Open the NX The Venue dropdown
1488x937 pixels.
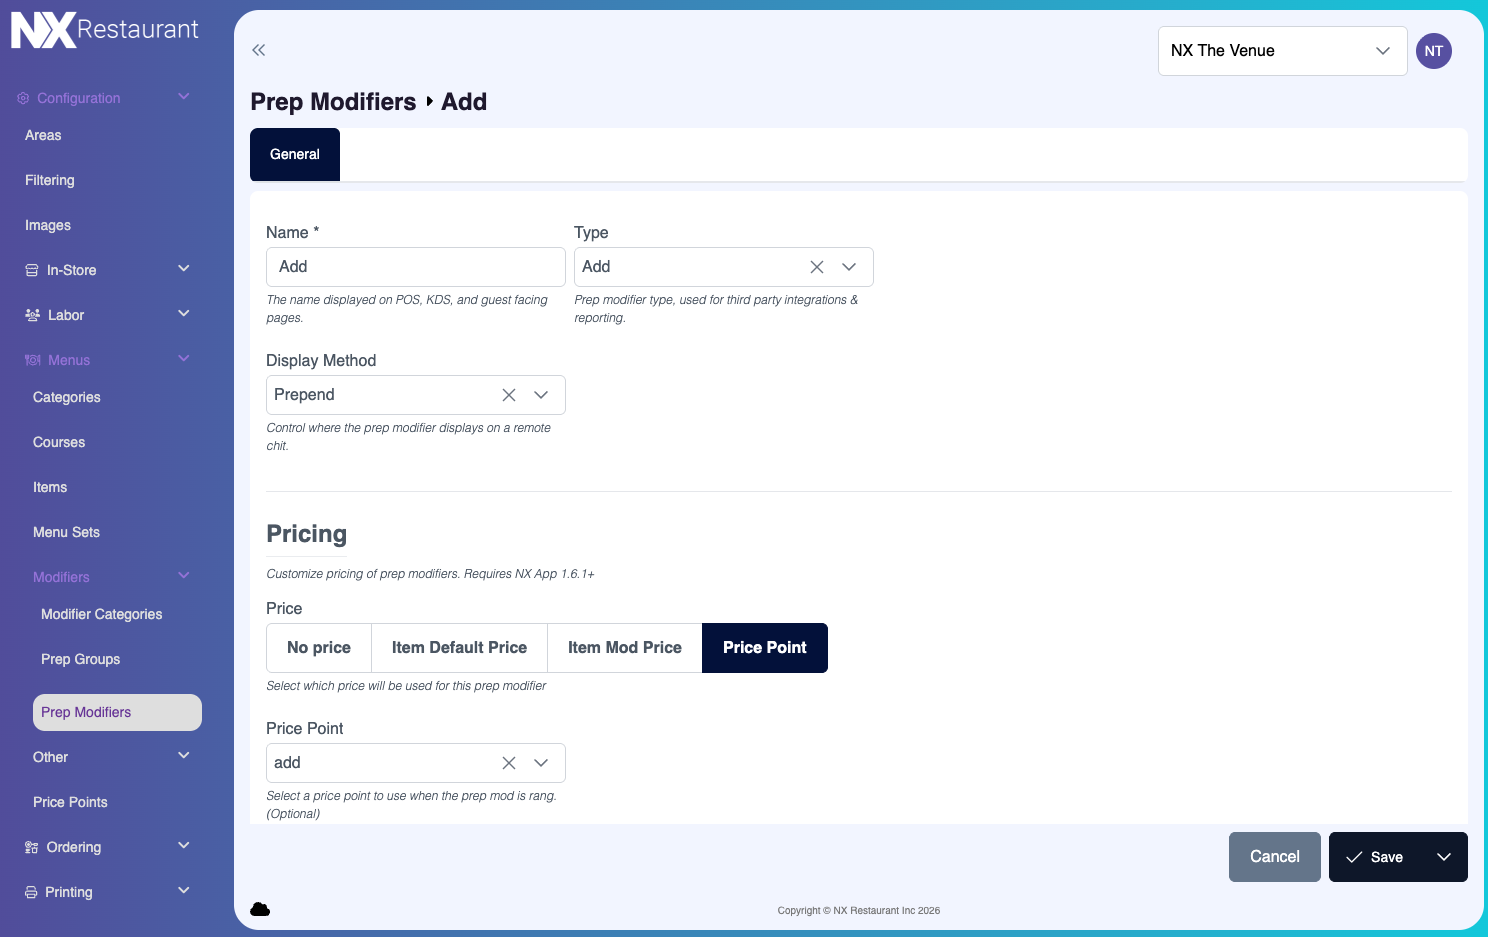(x=1281, y=51)
